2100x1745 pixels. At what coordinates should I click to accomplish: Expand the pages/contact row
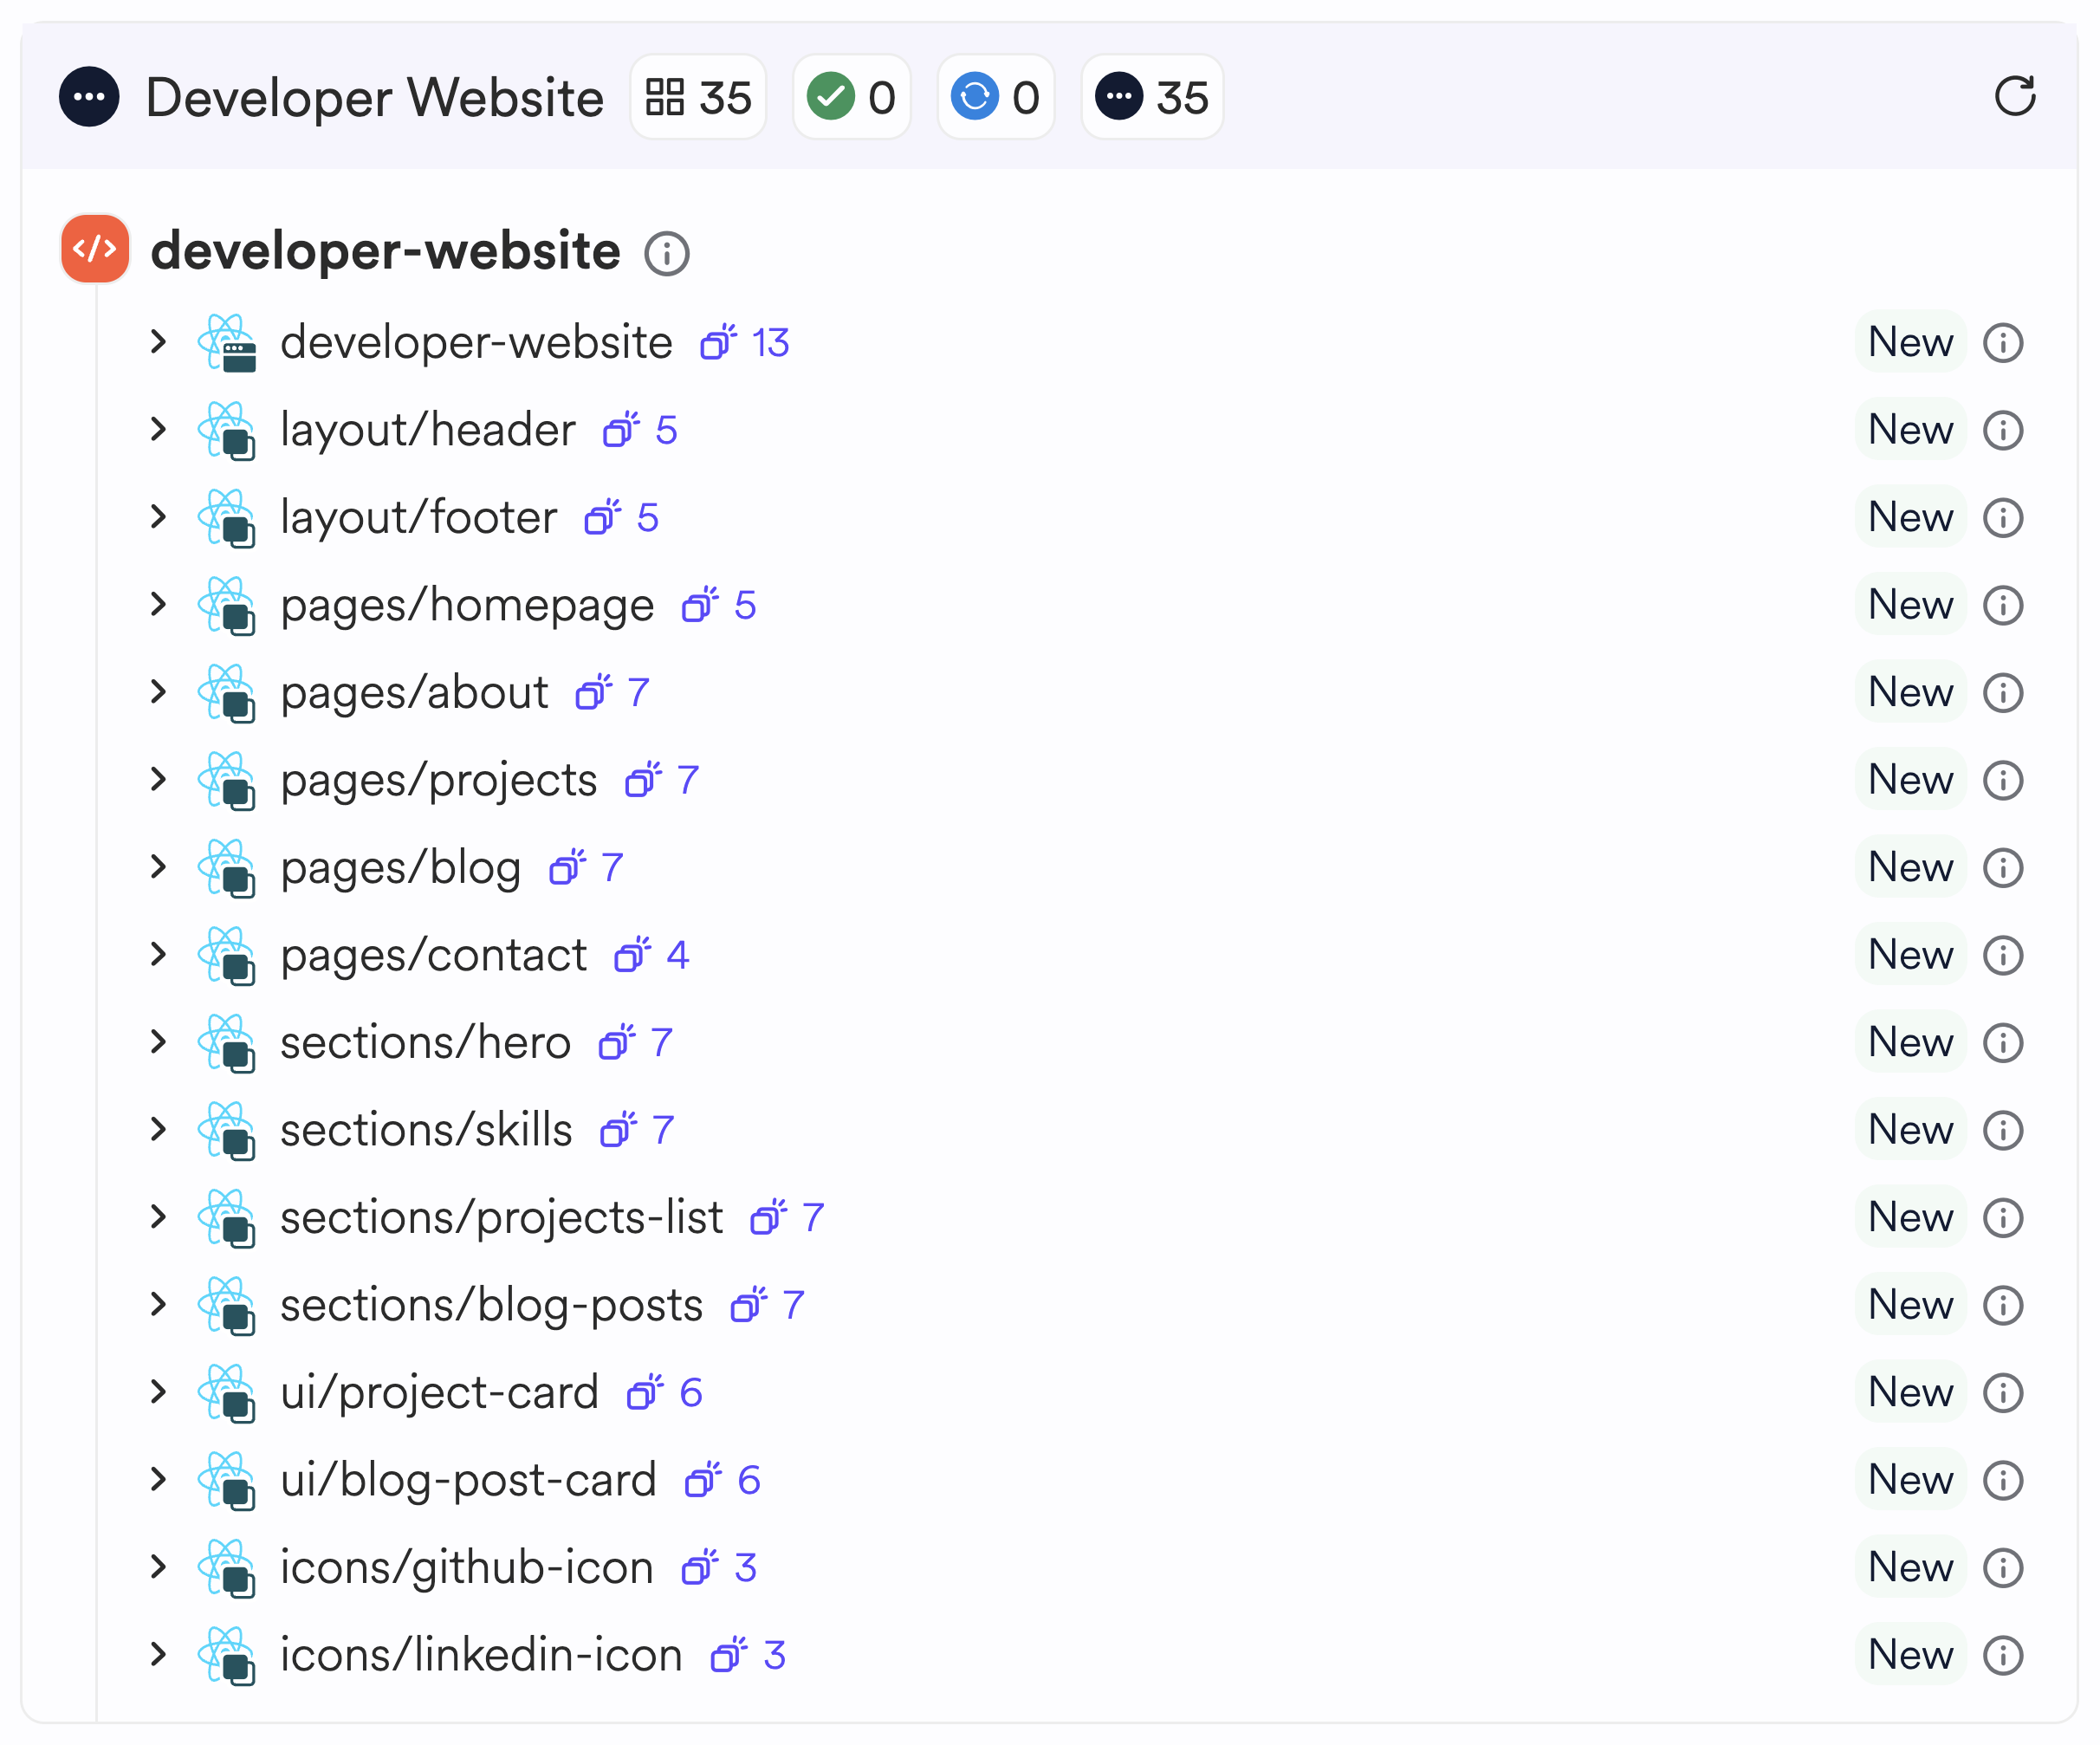[x=158, y=954]
